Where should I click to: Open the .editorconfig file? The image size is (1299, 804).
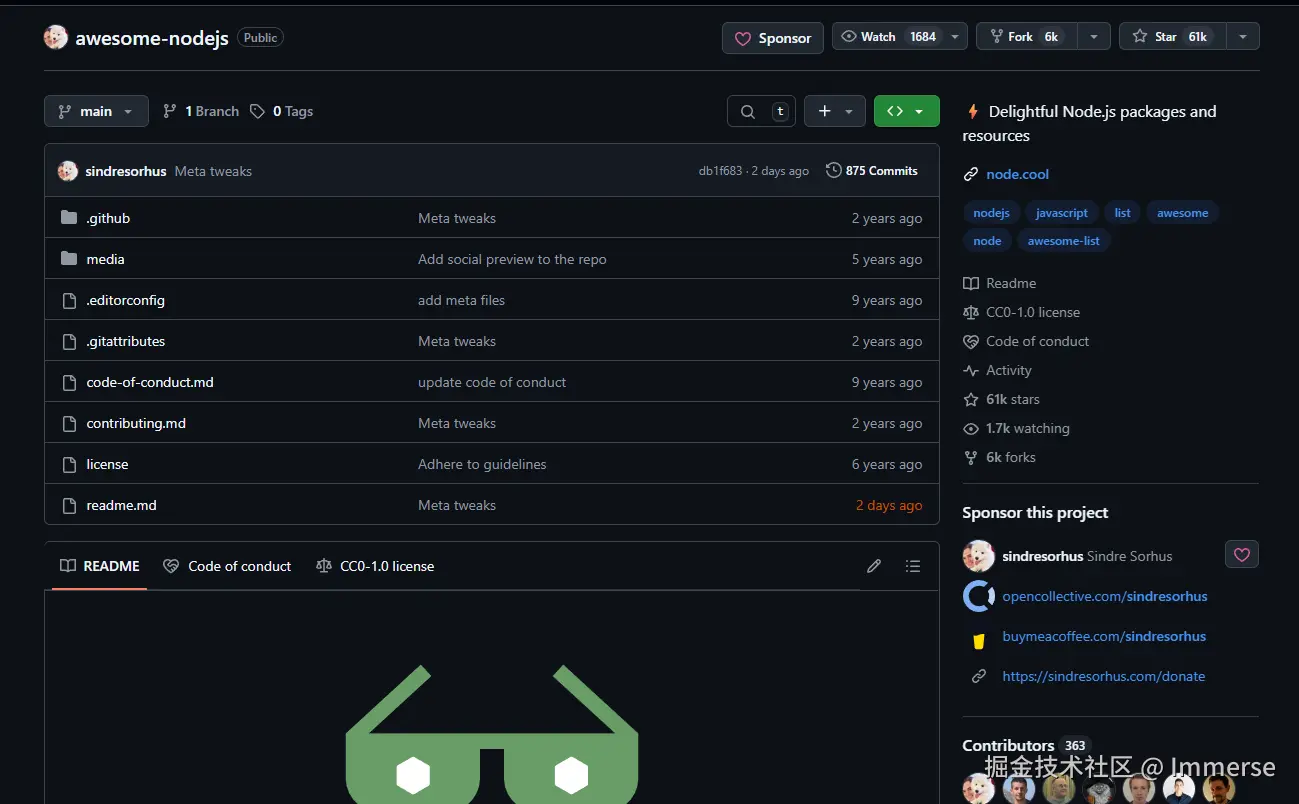tap(126, 300)
